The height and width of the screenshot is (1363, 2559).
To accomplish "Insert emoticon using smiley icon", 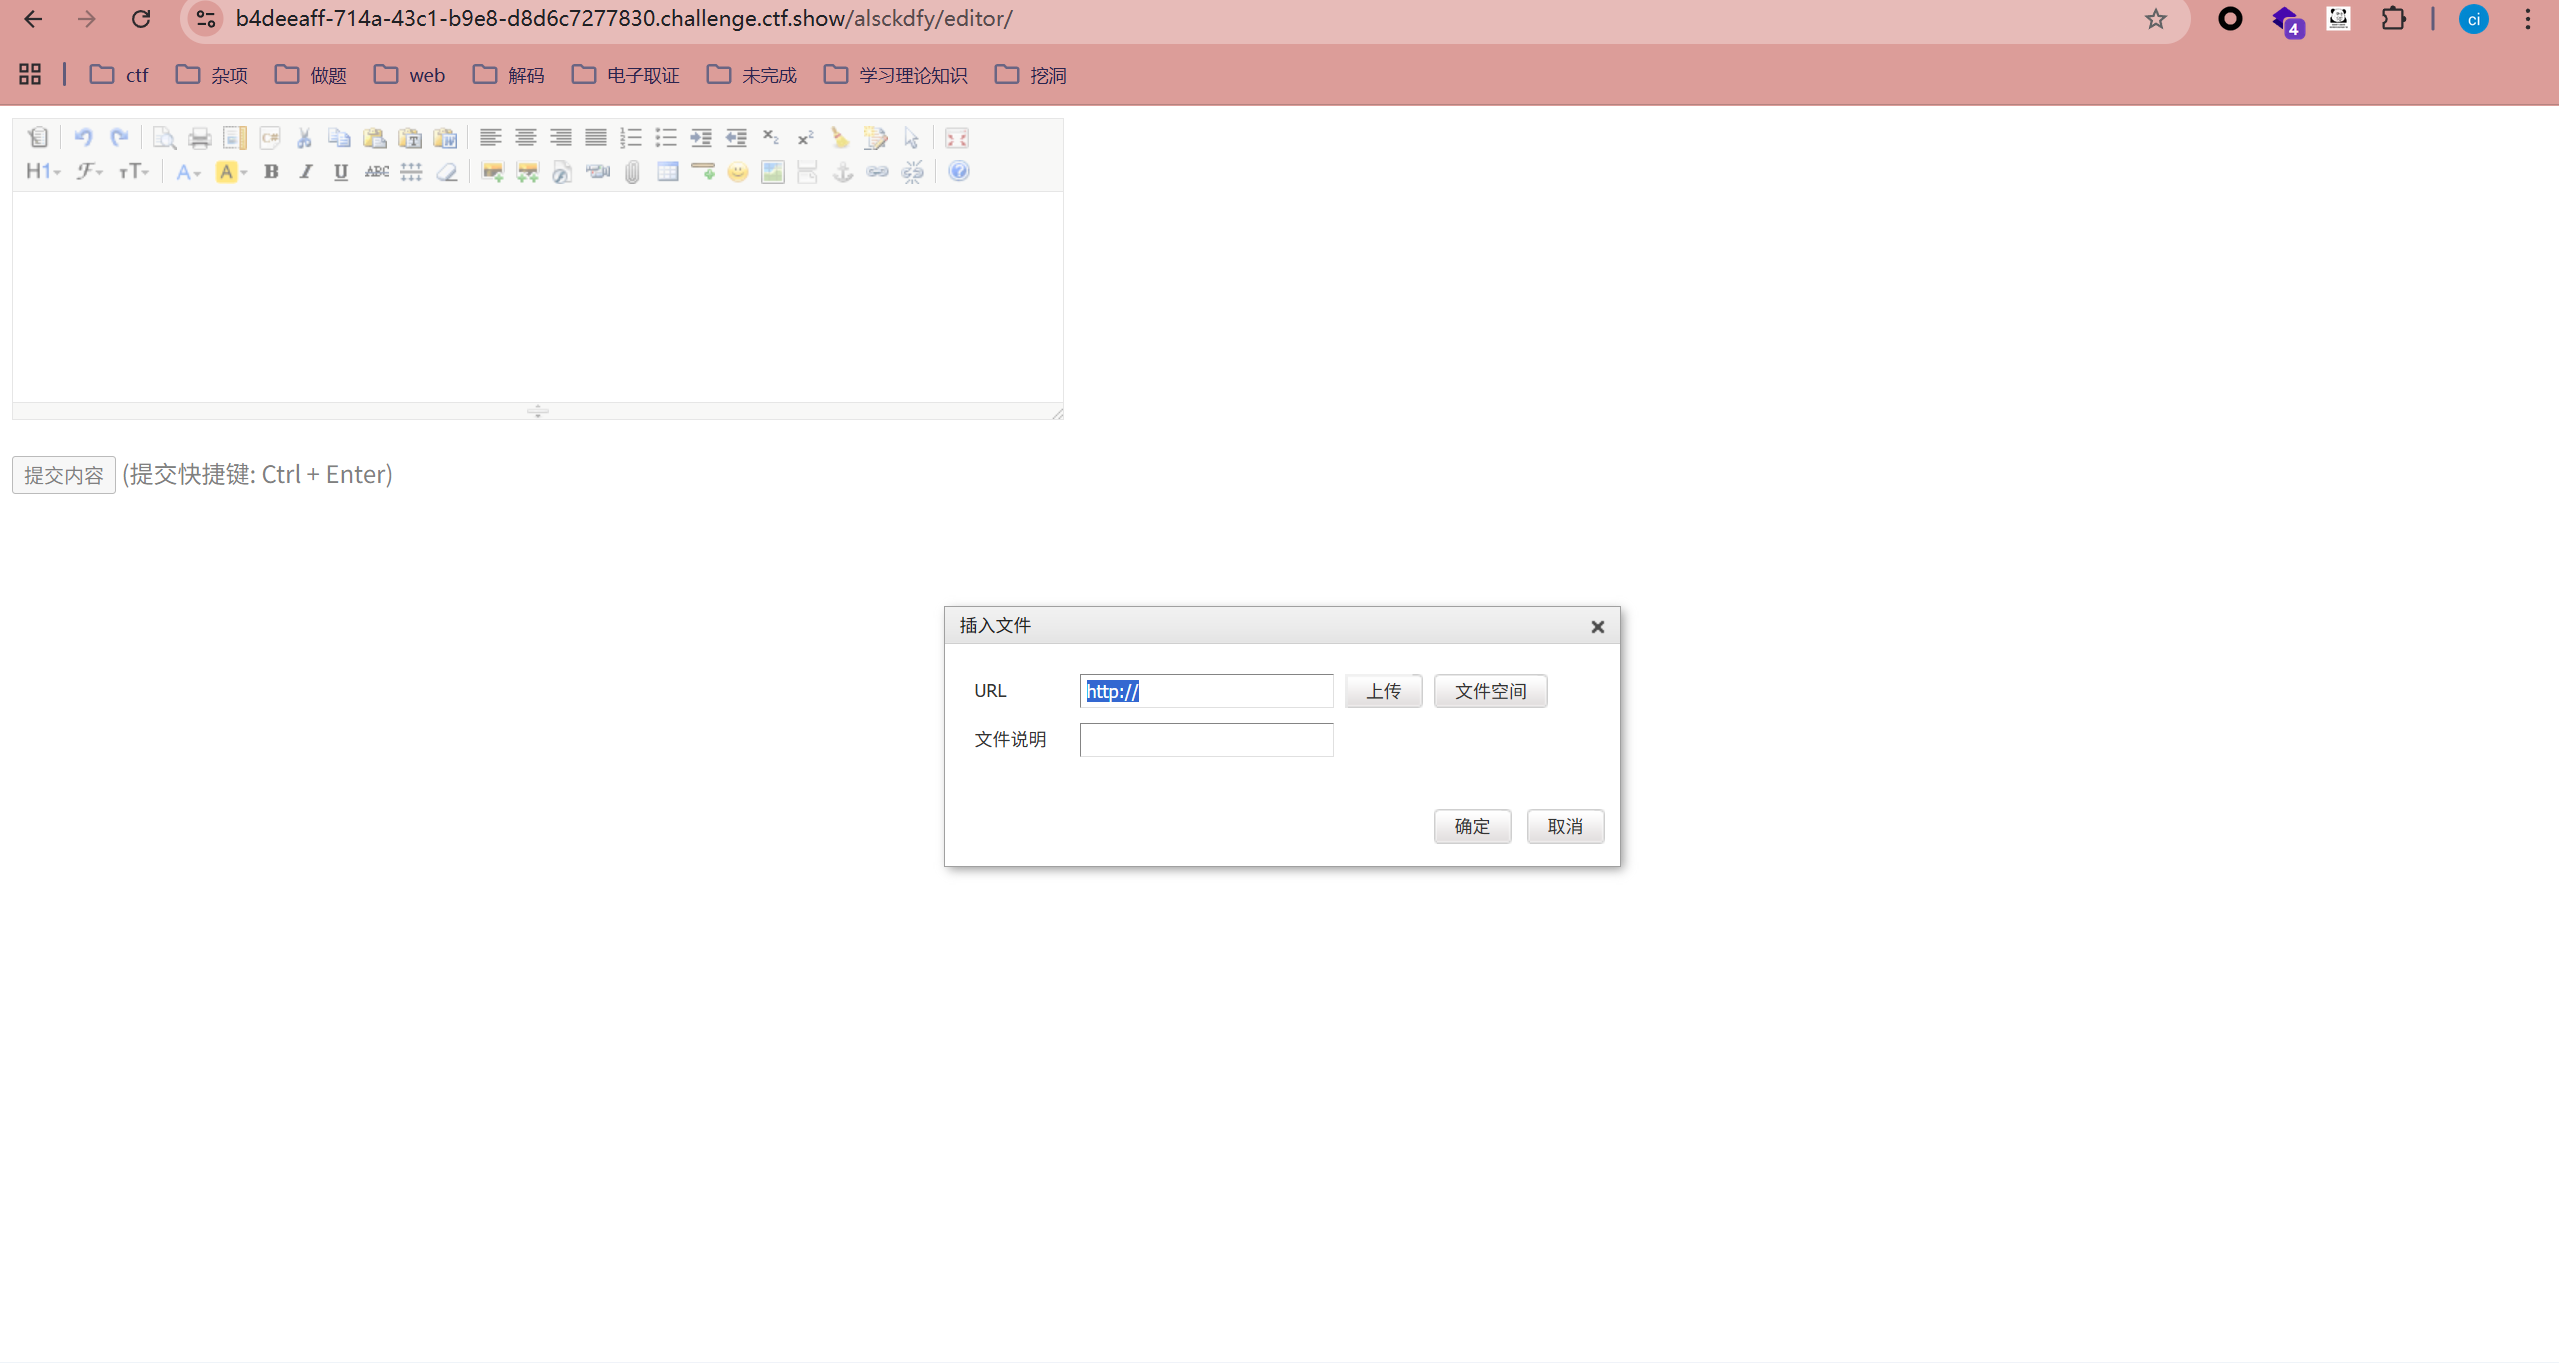I will [x=737, y=172].
